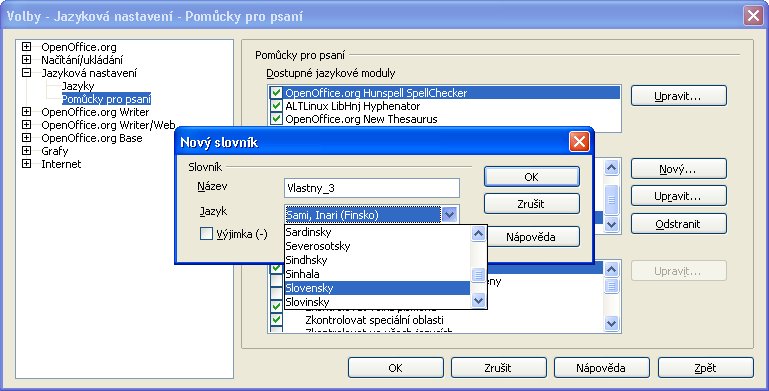Select OpenOffice.org New Thesaurus row

(x=444, y=119)
